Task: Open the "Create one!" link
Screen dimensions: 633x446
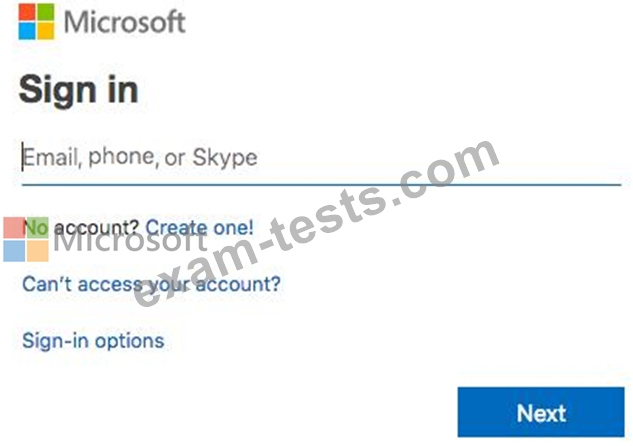Action: pyautogui.click(x=199, y=228)
